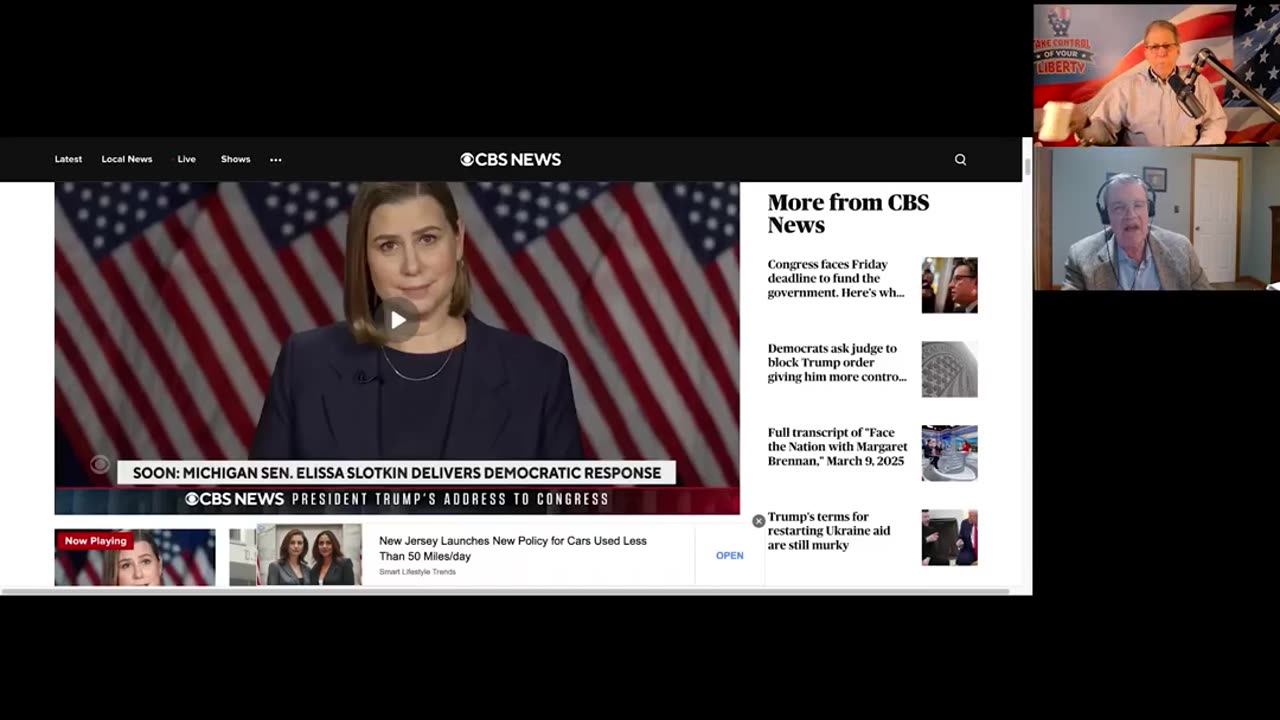Open Trump's terms for restarting Ukraine aid article

830,531
